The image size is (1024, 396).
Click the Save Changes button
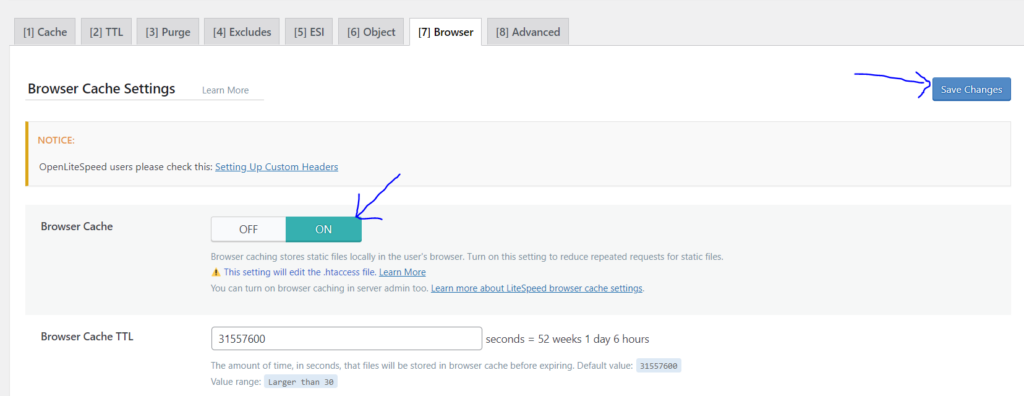point(971,90)
